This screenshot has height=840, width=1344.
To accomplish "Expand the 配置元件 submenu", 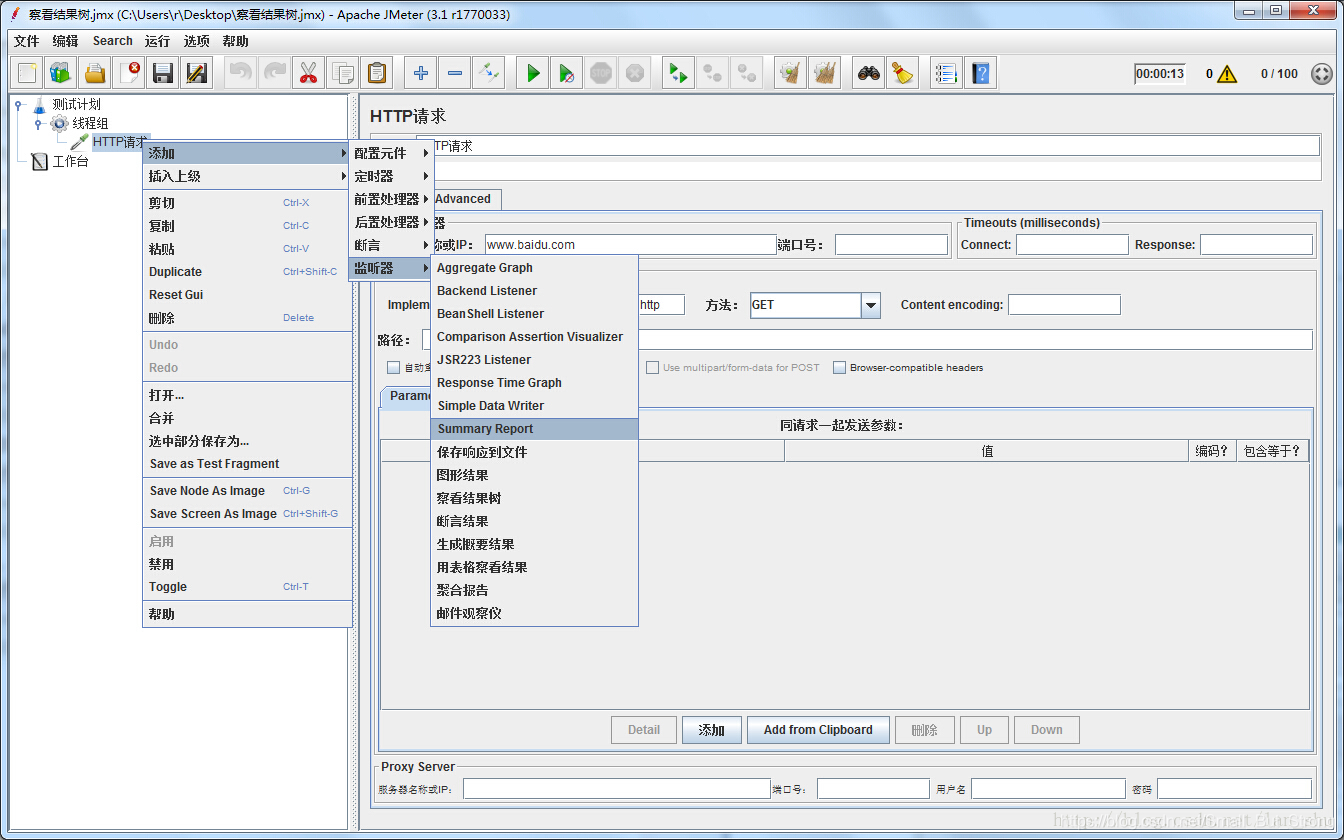I will [391, 153].
